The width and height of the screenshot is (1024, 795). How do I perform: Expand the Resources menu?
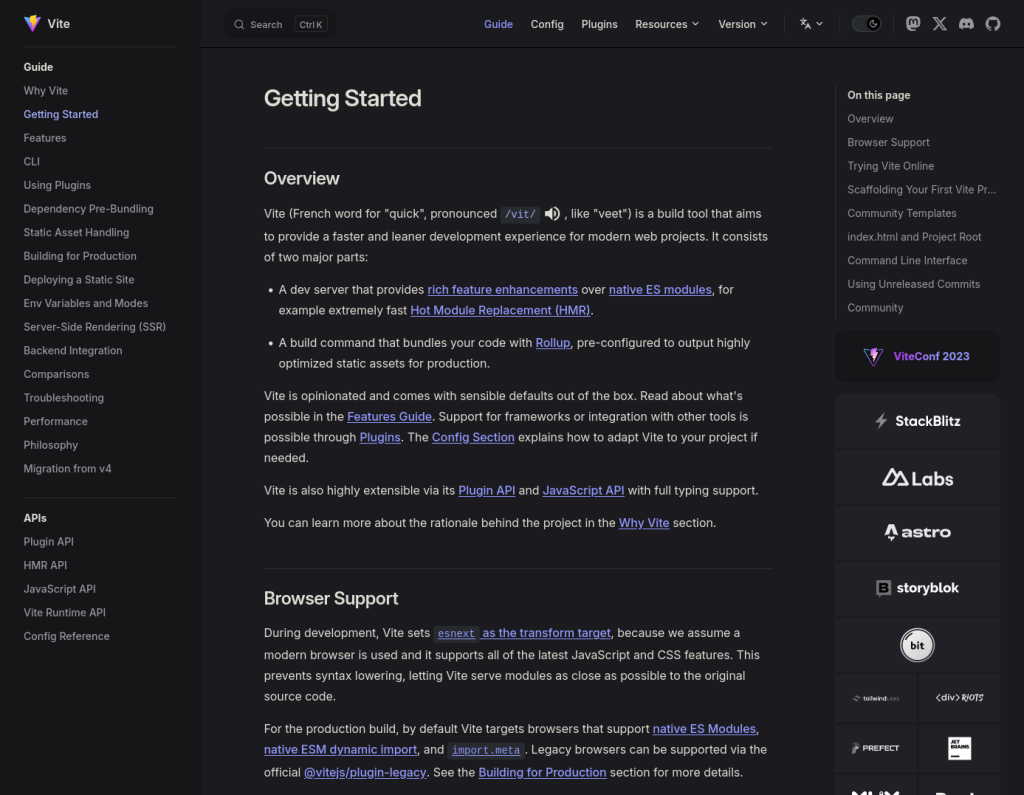[667, 24]
